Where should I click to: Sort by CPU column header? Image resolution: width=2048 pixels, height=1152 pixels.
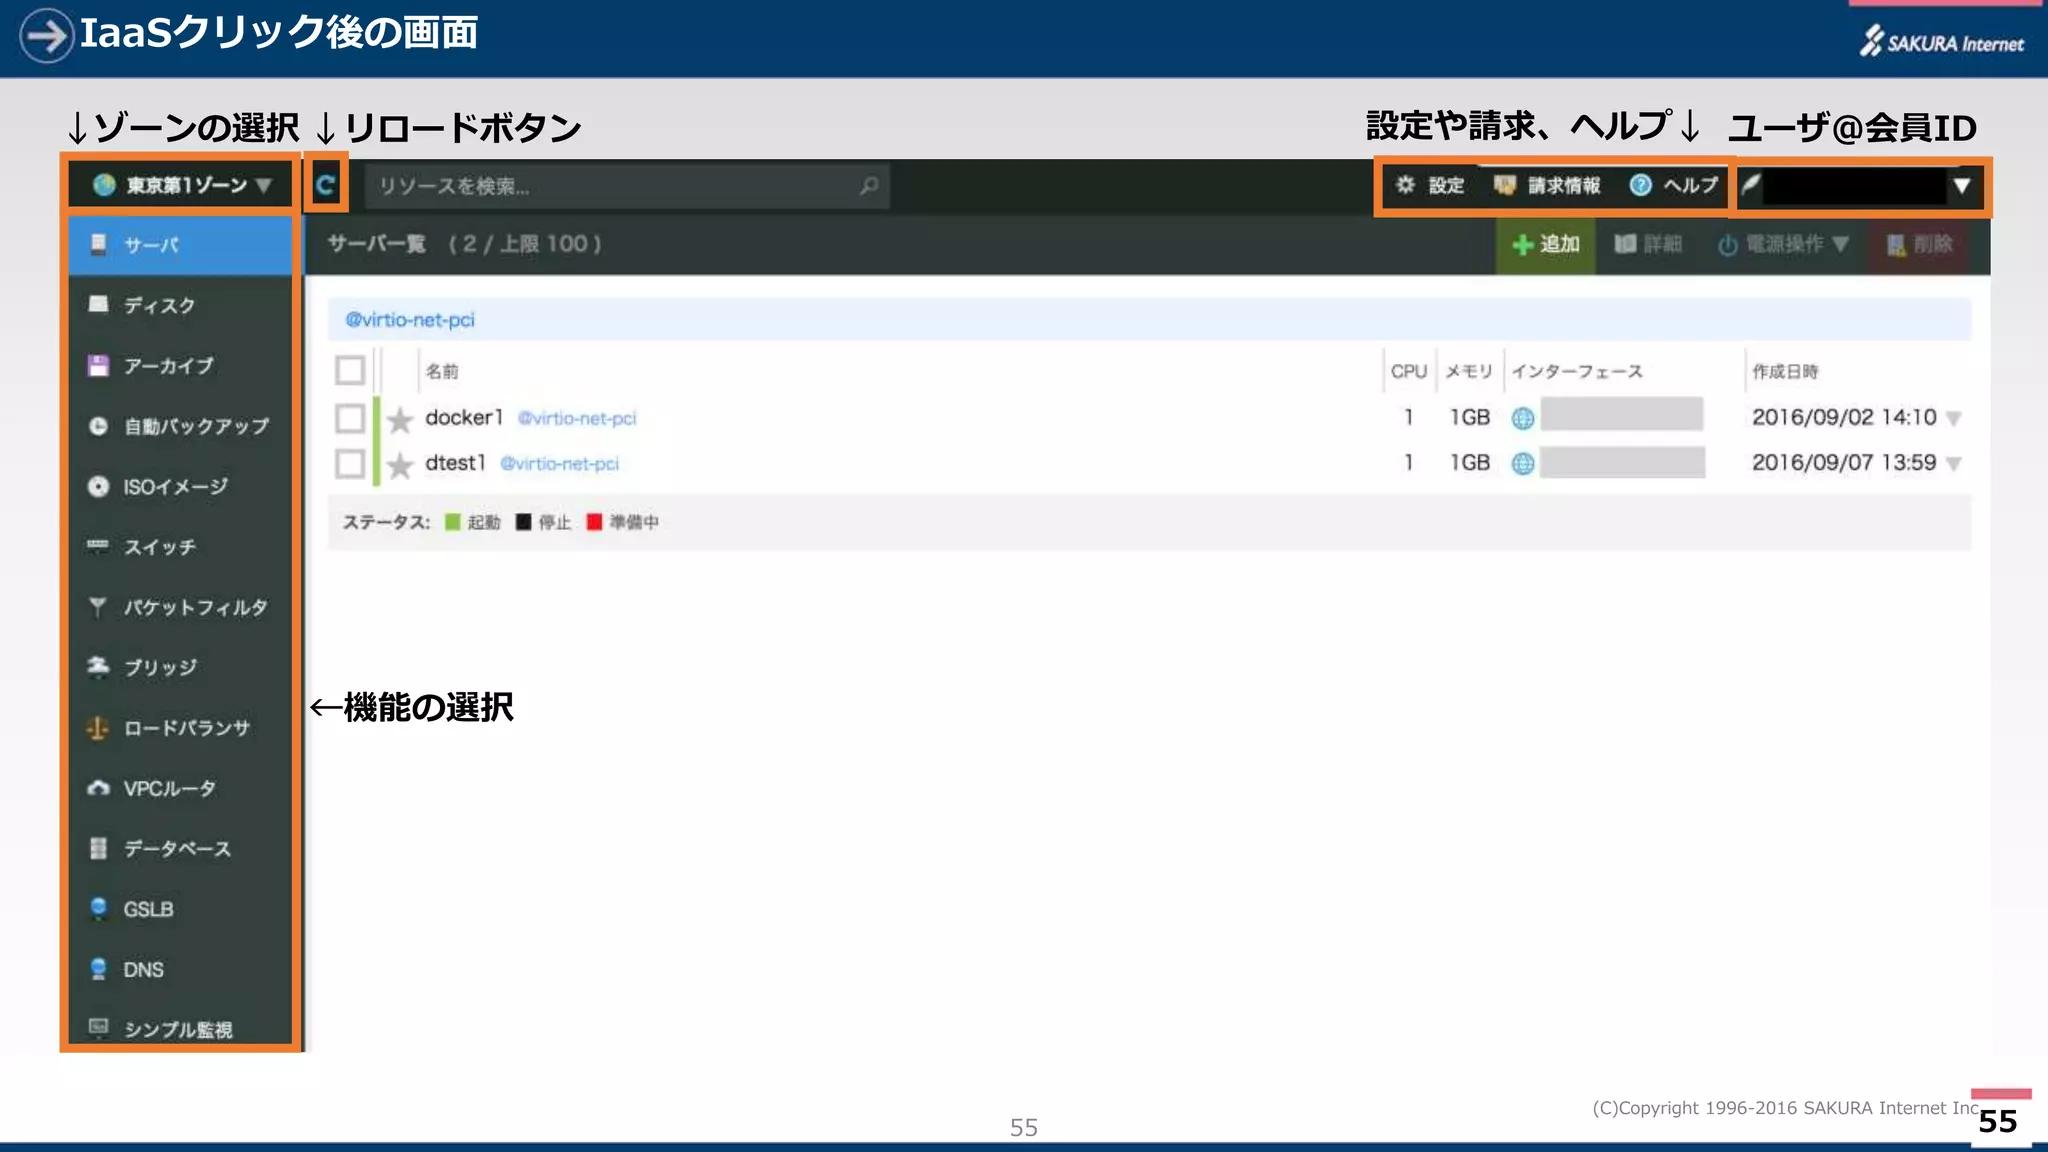click(1408, 371)
